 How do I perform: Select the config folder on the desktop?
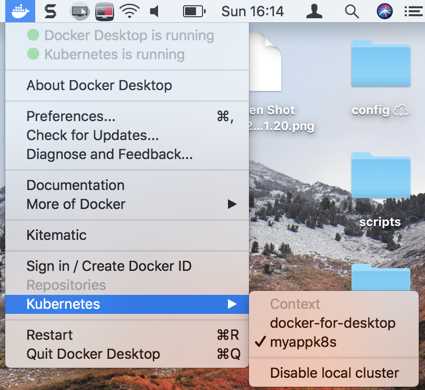click(x=381, y=64)
